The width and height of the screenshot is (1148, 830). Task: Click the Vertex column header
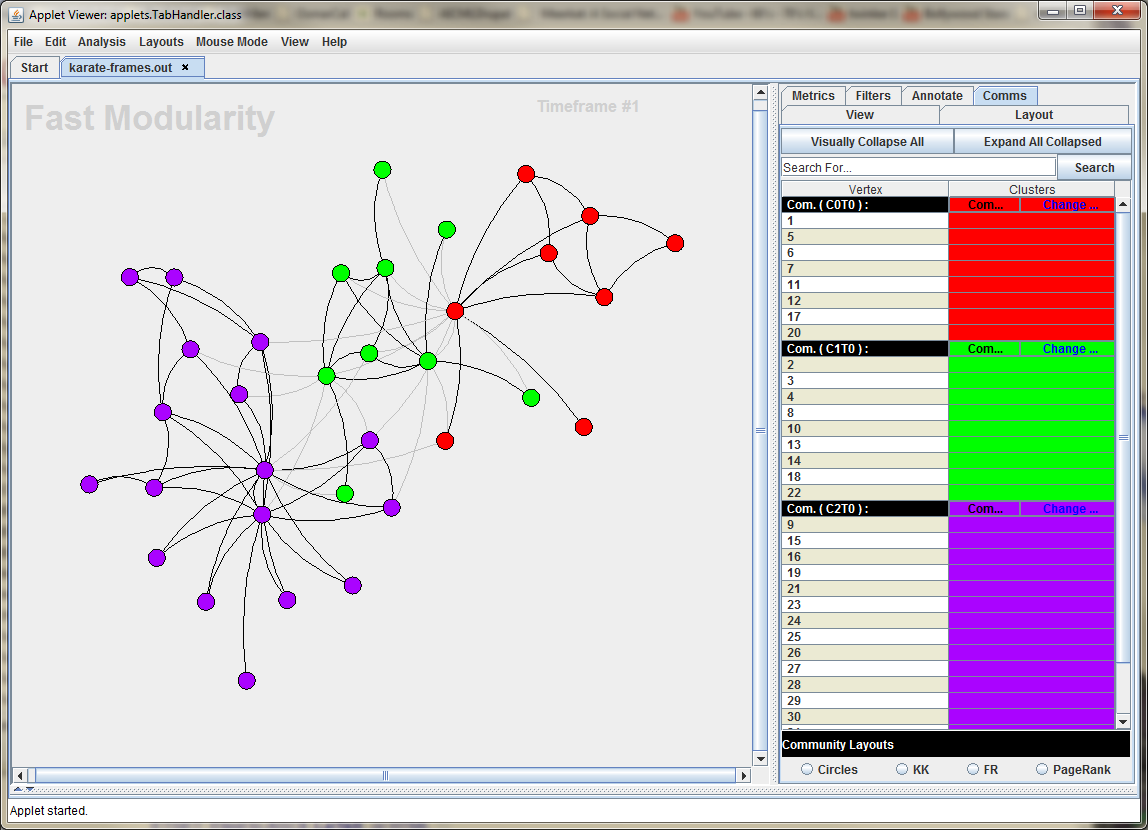[x=865, y=190]
